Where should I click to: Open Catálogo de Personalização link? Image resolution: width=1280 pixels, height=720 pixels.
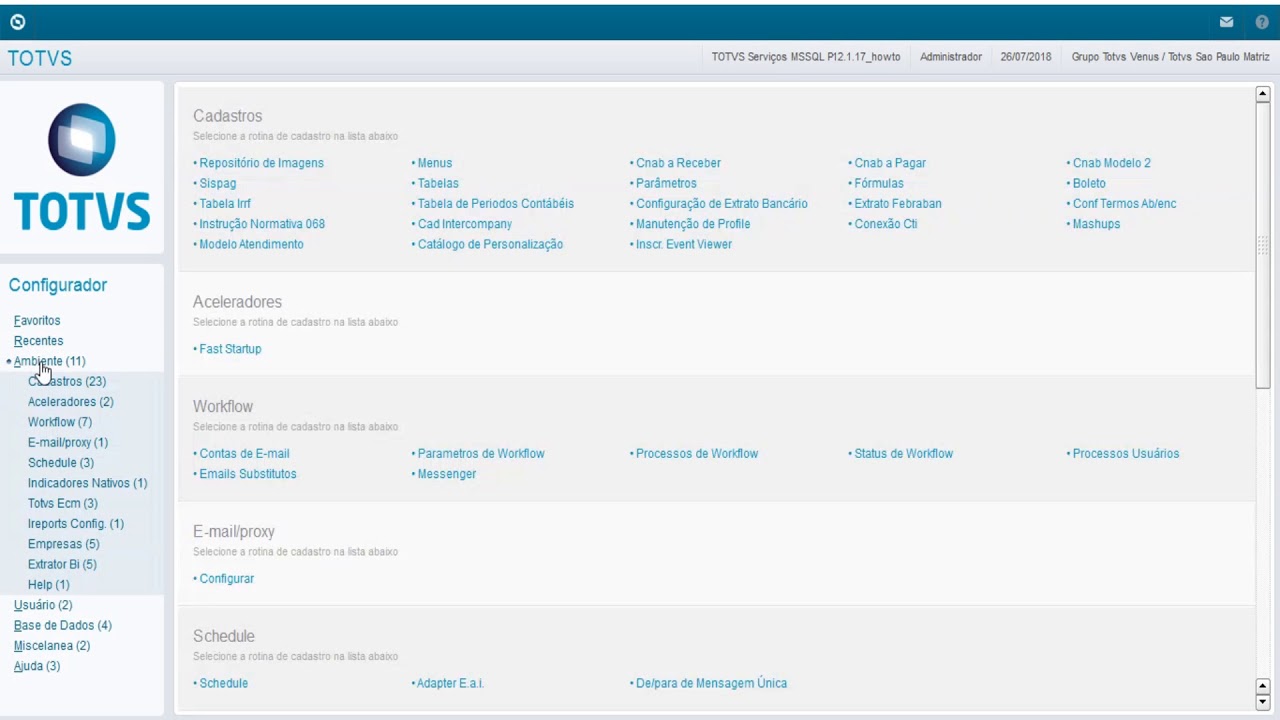[x=490, y=244]
